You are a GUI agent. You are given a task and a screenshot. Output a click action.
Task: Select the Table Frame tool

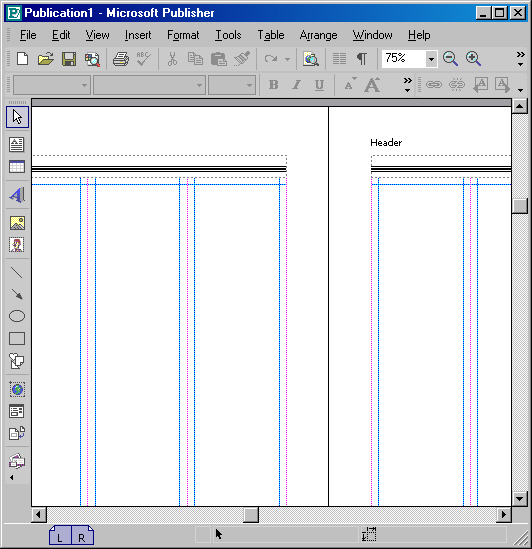coord(17,167)
